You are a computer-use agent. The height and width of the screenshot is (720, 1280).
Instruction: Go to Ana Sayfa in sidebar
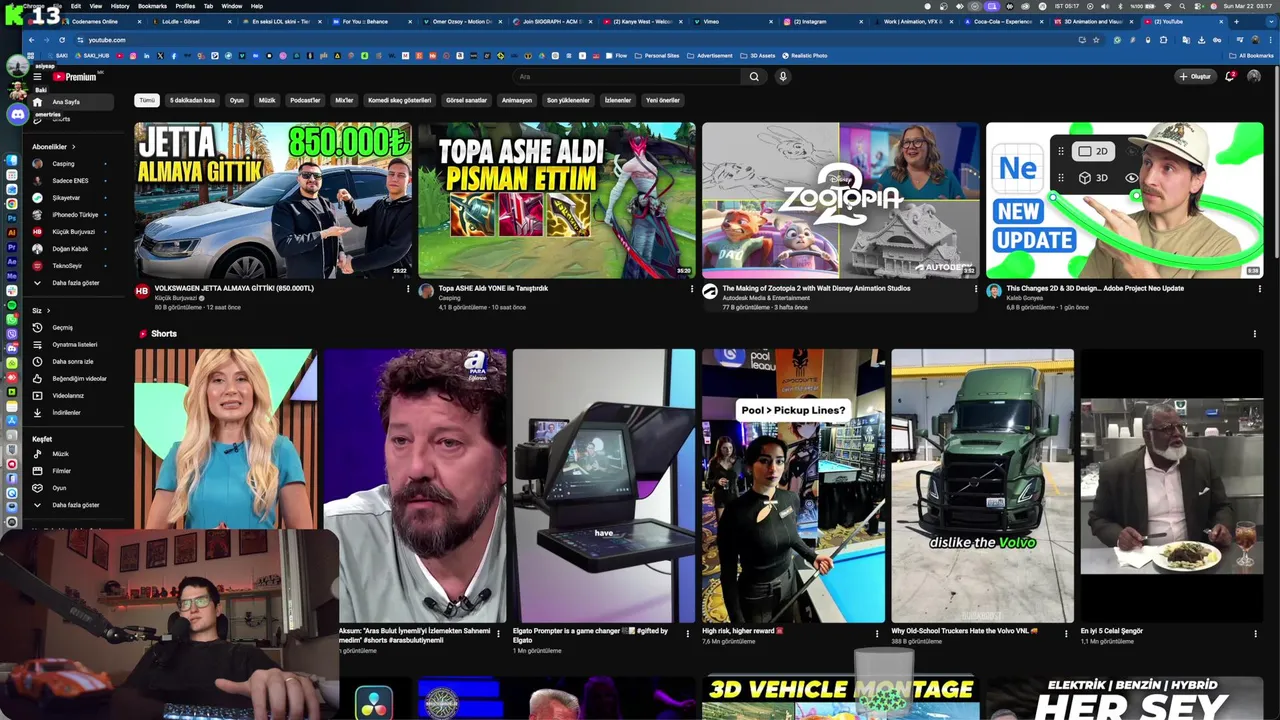pos(72,102)
